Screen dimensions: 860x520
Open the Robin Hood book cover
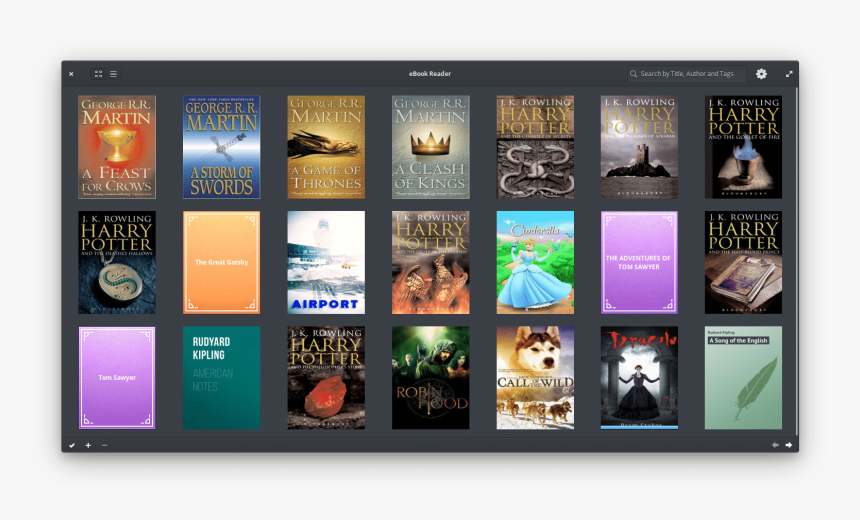coord(431,378)
